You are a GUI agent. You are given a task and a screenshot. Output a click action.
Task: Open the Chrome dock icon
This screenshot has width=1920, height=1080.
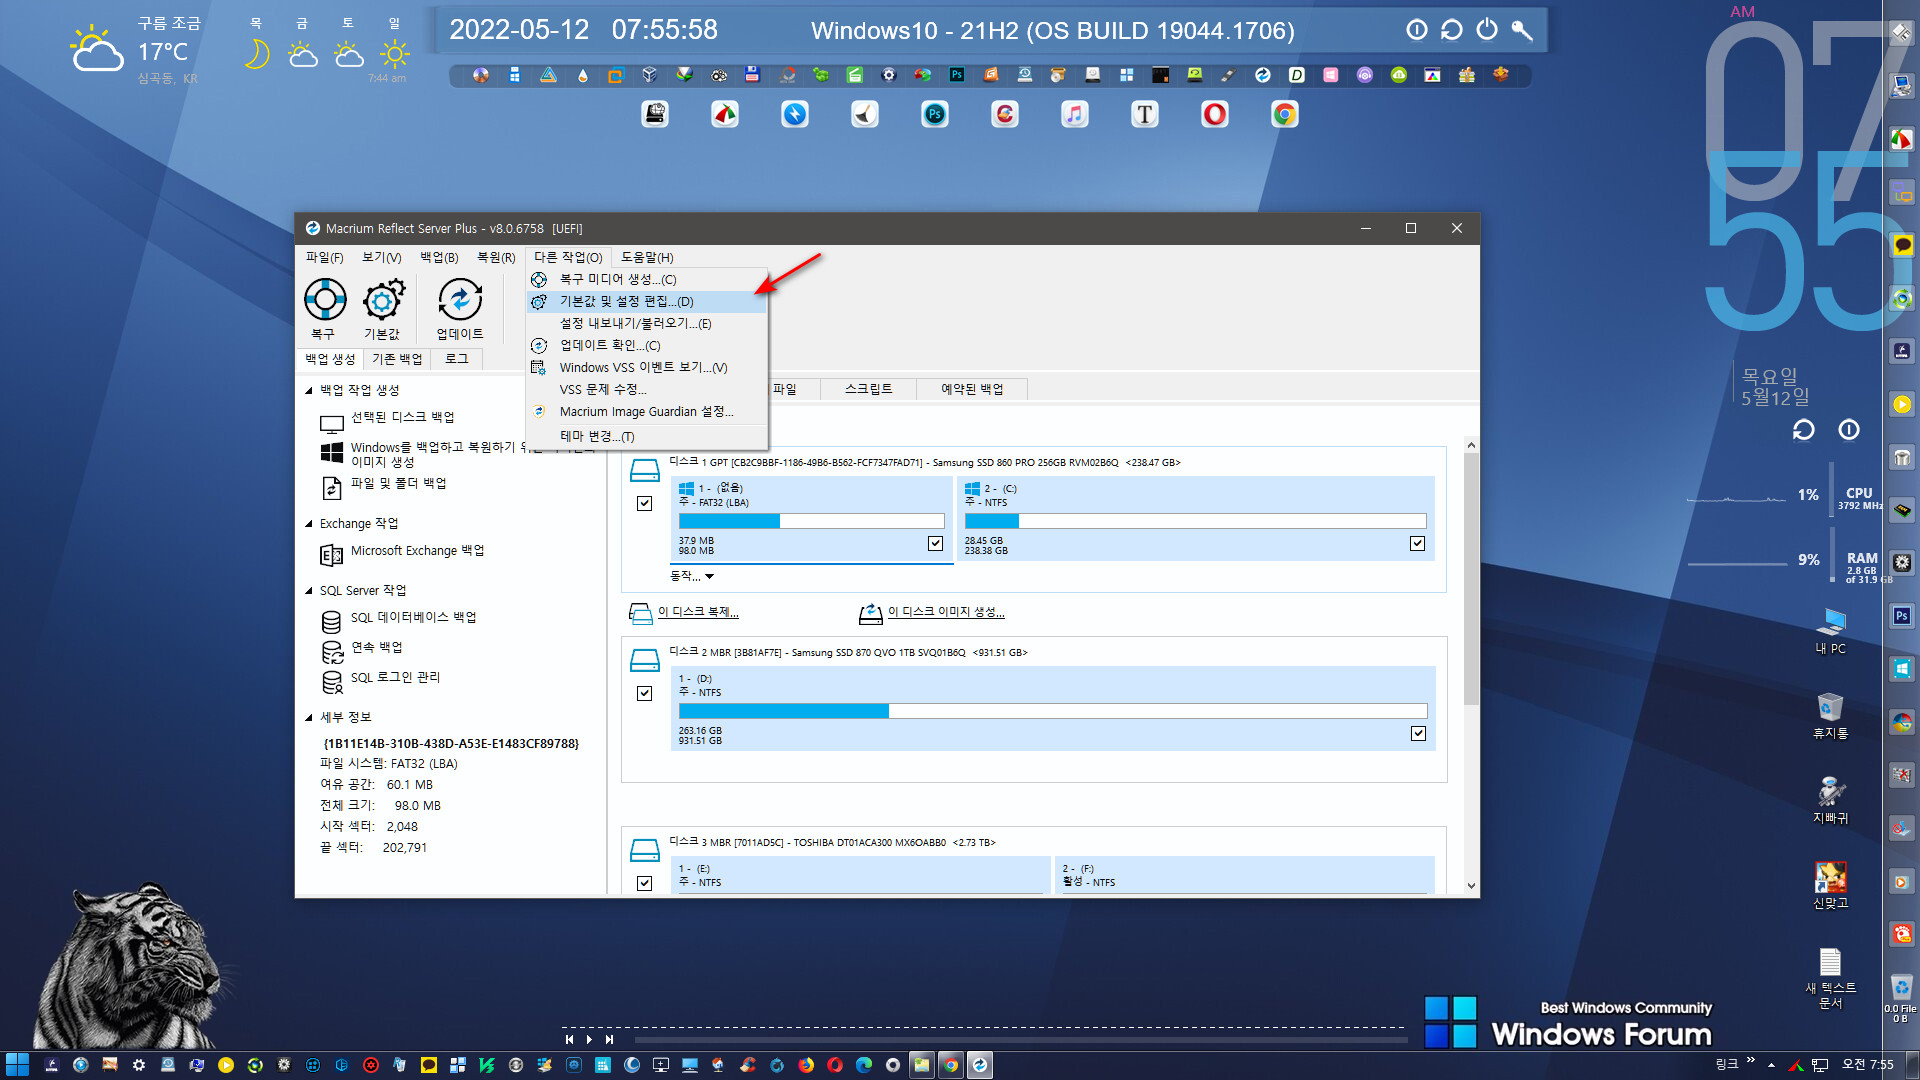[1285, 115]
